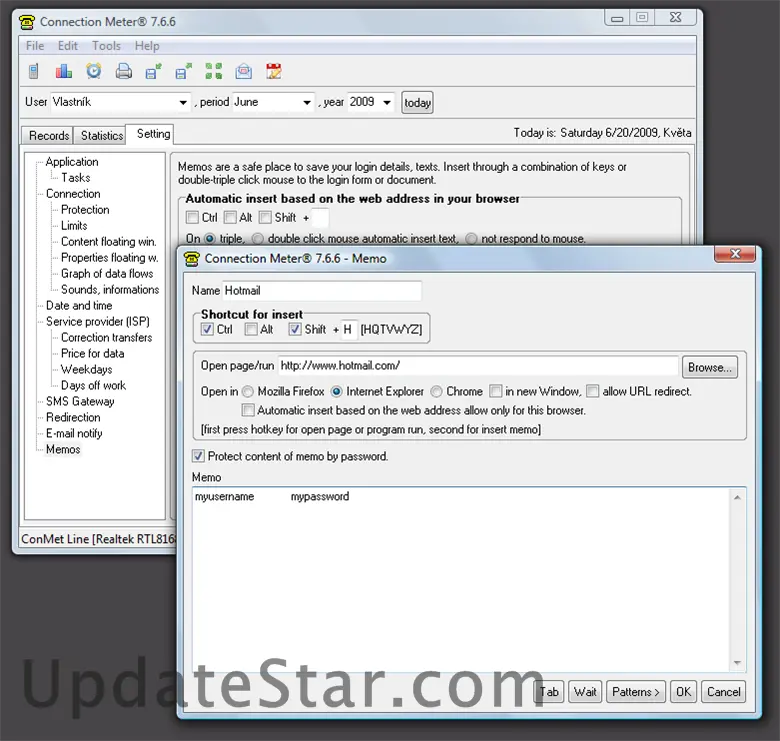Select Memos in the settings tree
This screenshot has height=741, width=780.
(63, 449)
